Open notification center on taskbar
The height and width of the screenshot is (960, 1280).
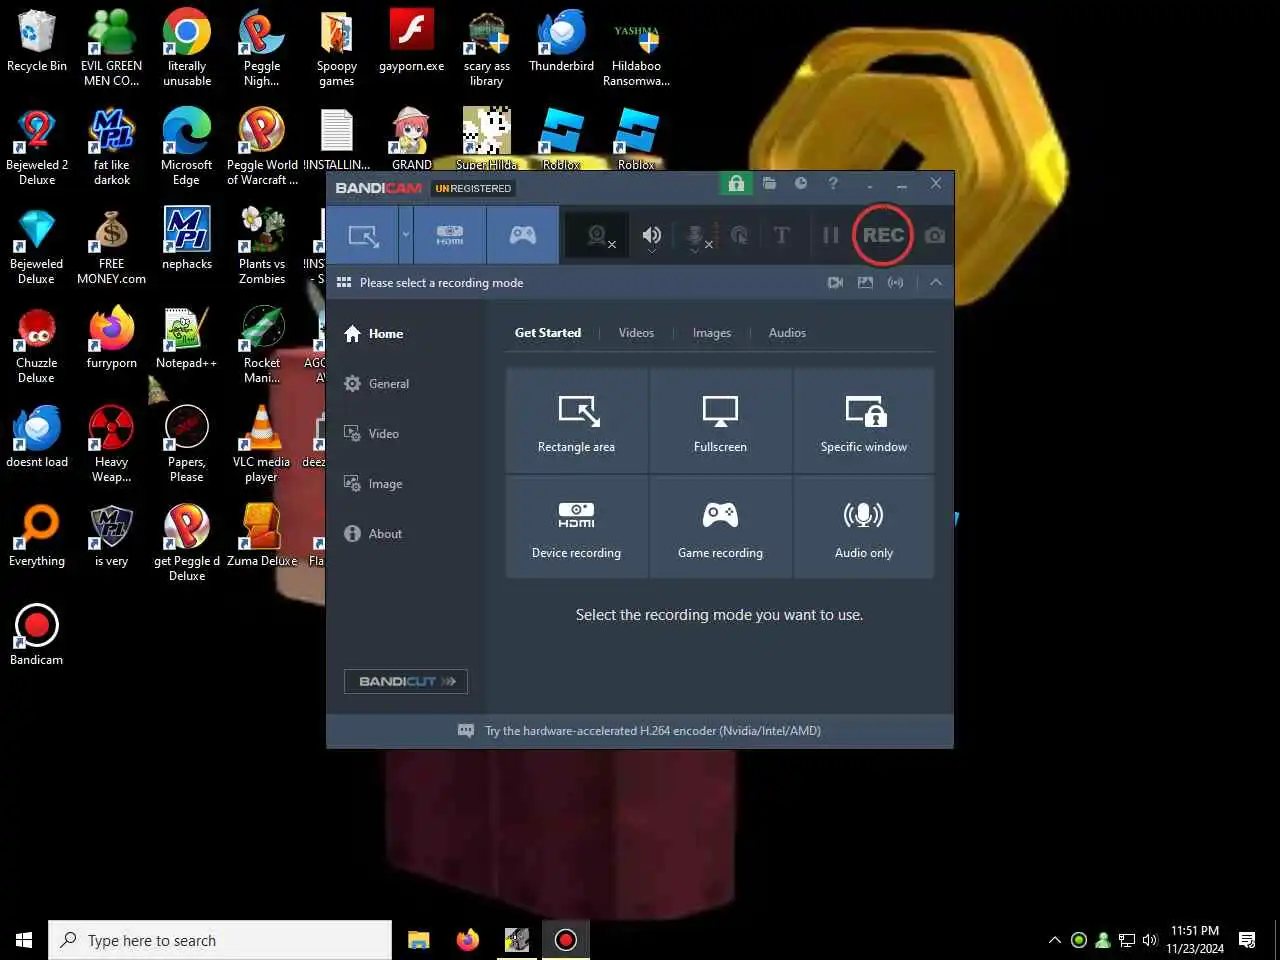pos(1247,940)
